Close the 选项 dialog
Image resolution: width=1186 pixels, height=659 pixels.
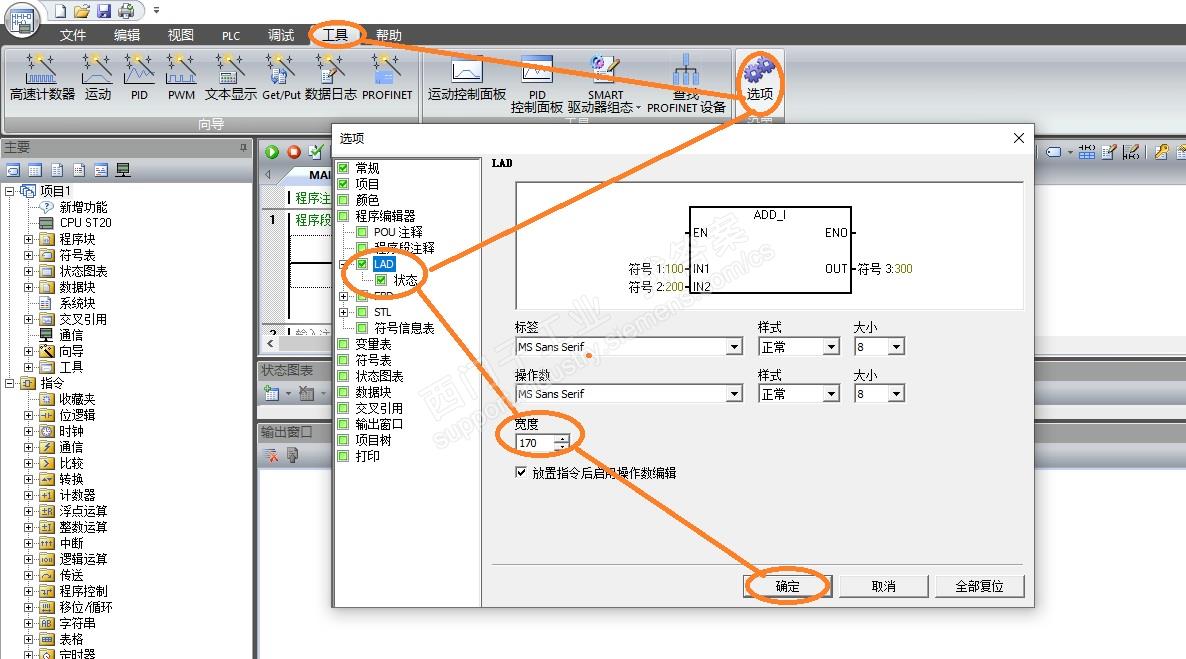(1019, 138)
